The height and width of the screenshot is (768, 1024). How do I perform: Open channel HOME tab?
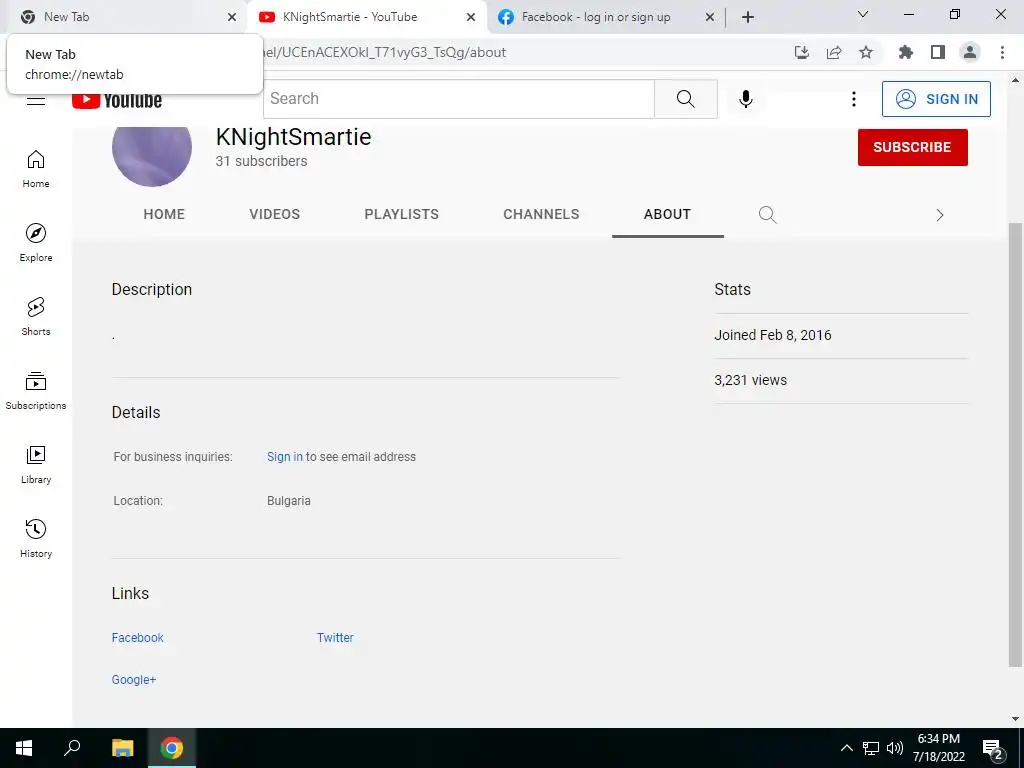point(164,214)
